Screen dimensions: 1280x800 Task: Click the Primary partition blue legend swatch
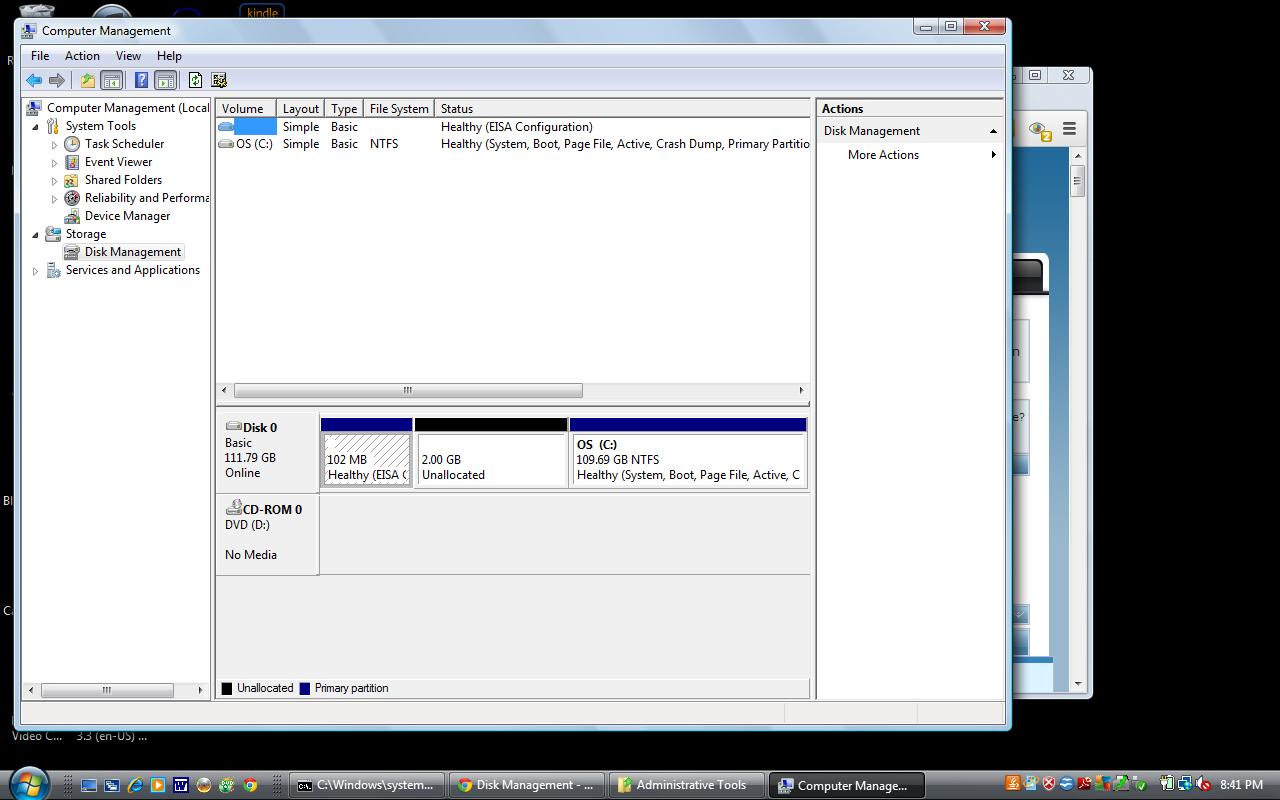(x=305, y=688)
